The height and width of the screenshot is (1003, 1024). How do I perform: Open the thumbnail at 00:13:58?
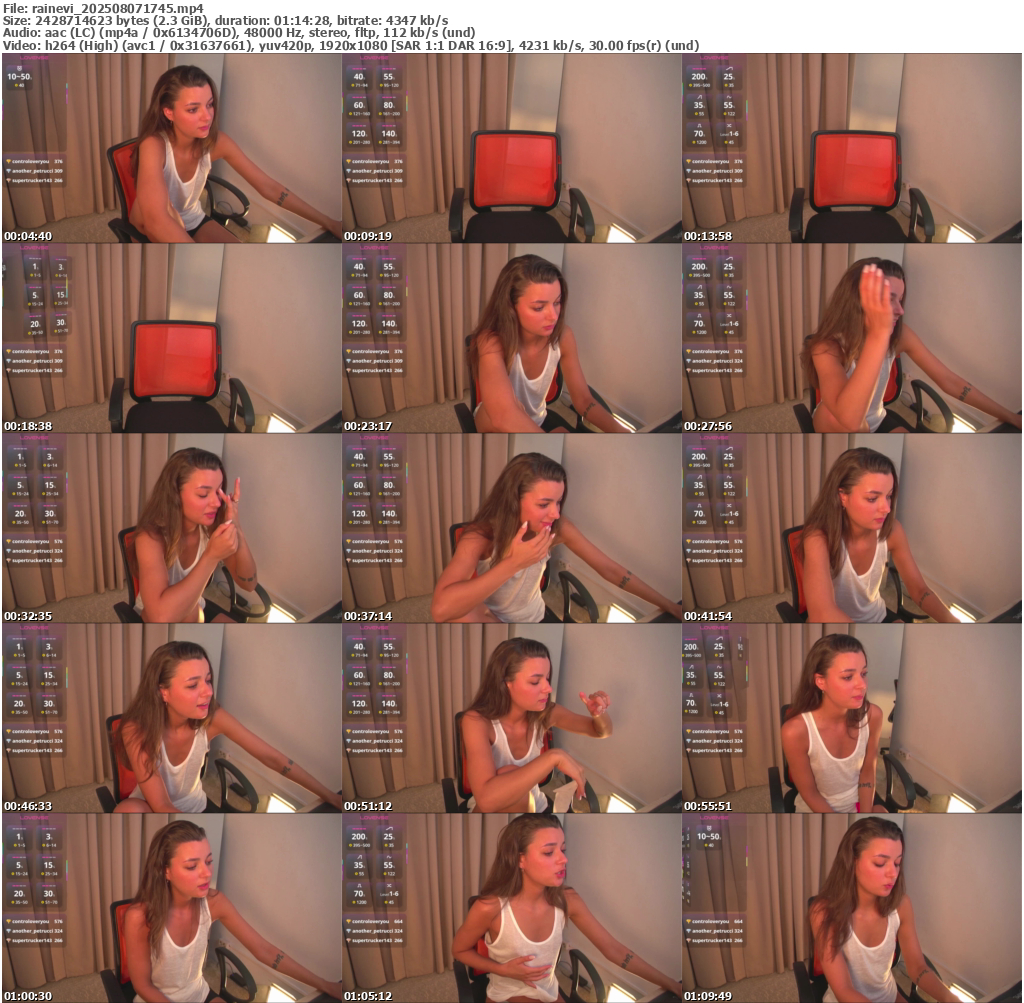pos(852,148)
